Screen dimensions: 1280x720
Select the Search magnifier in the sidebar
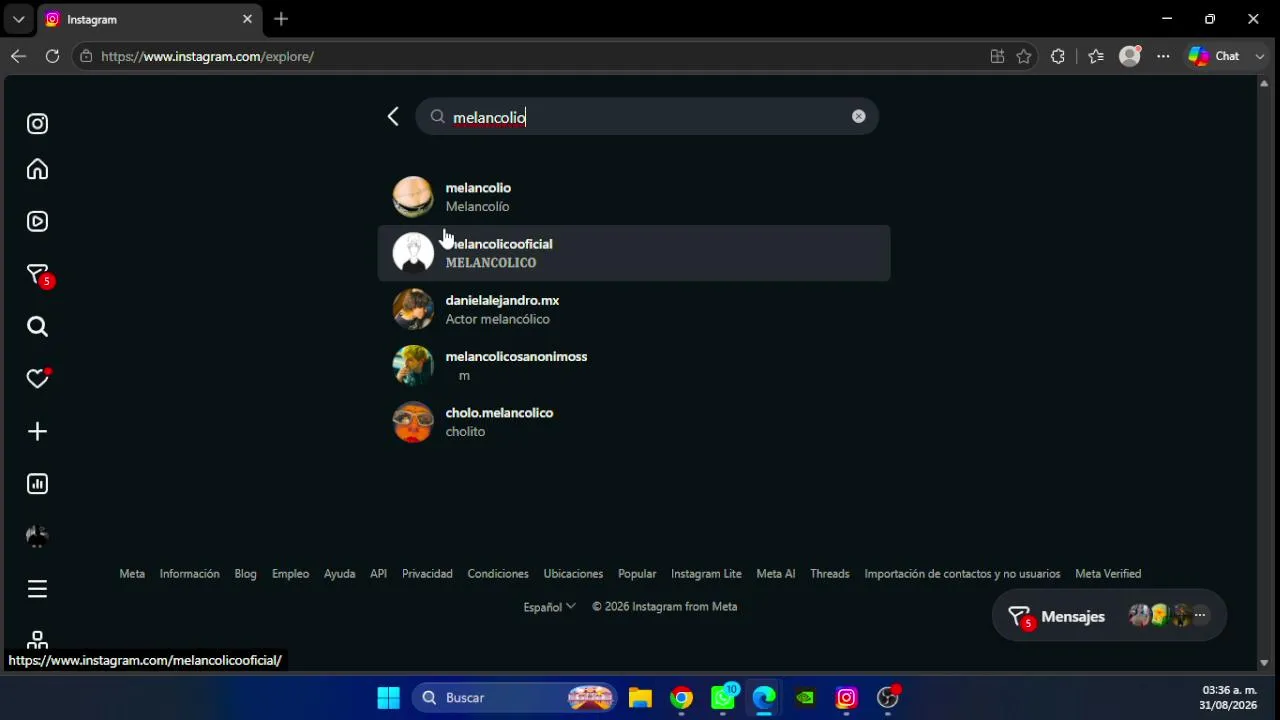37,326
